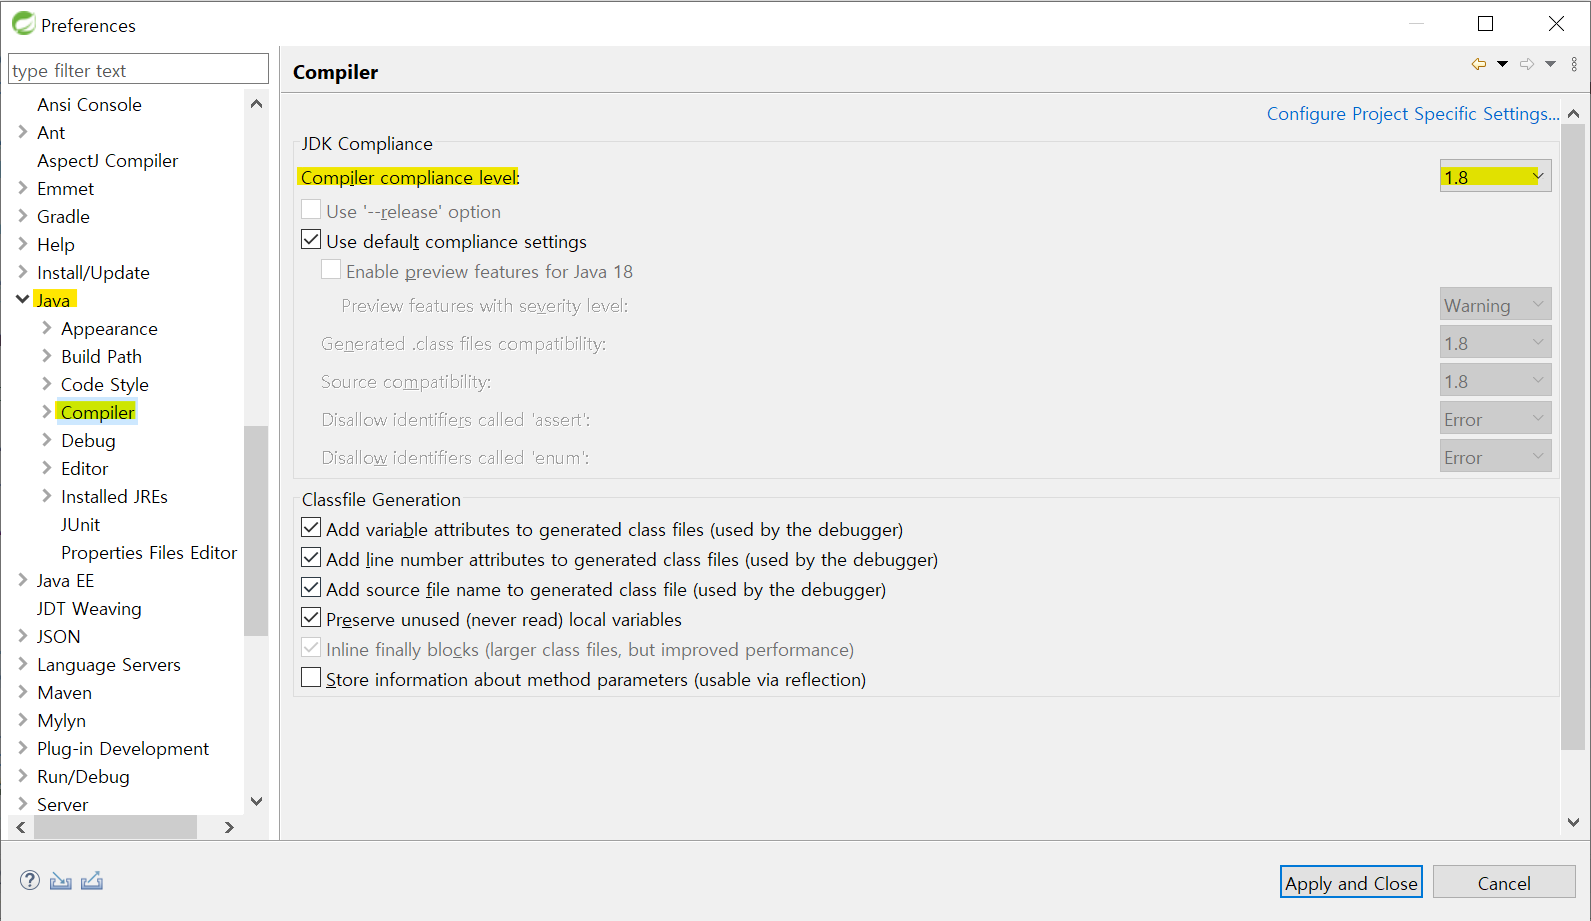Expand the Gradle tree node
This screenshot has width=1591, height=921.
click(22, 215)
